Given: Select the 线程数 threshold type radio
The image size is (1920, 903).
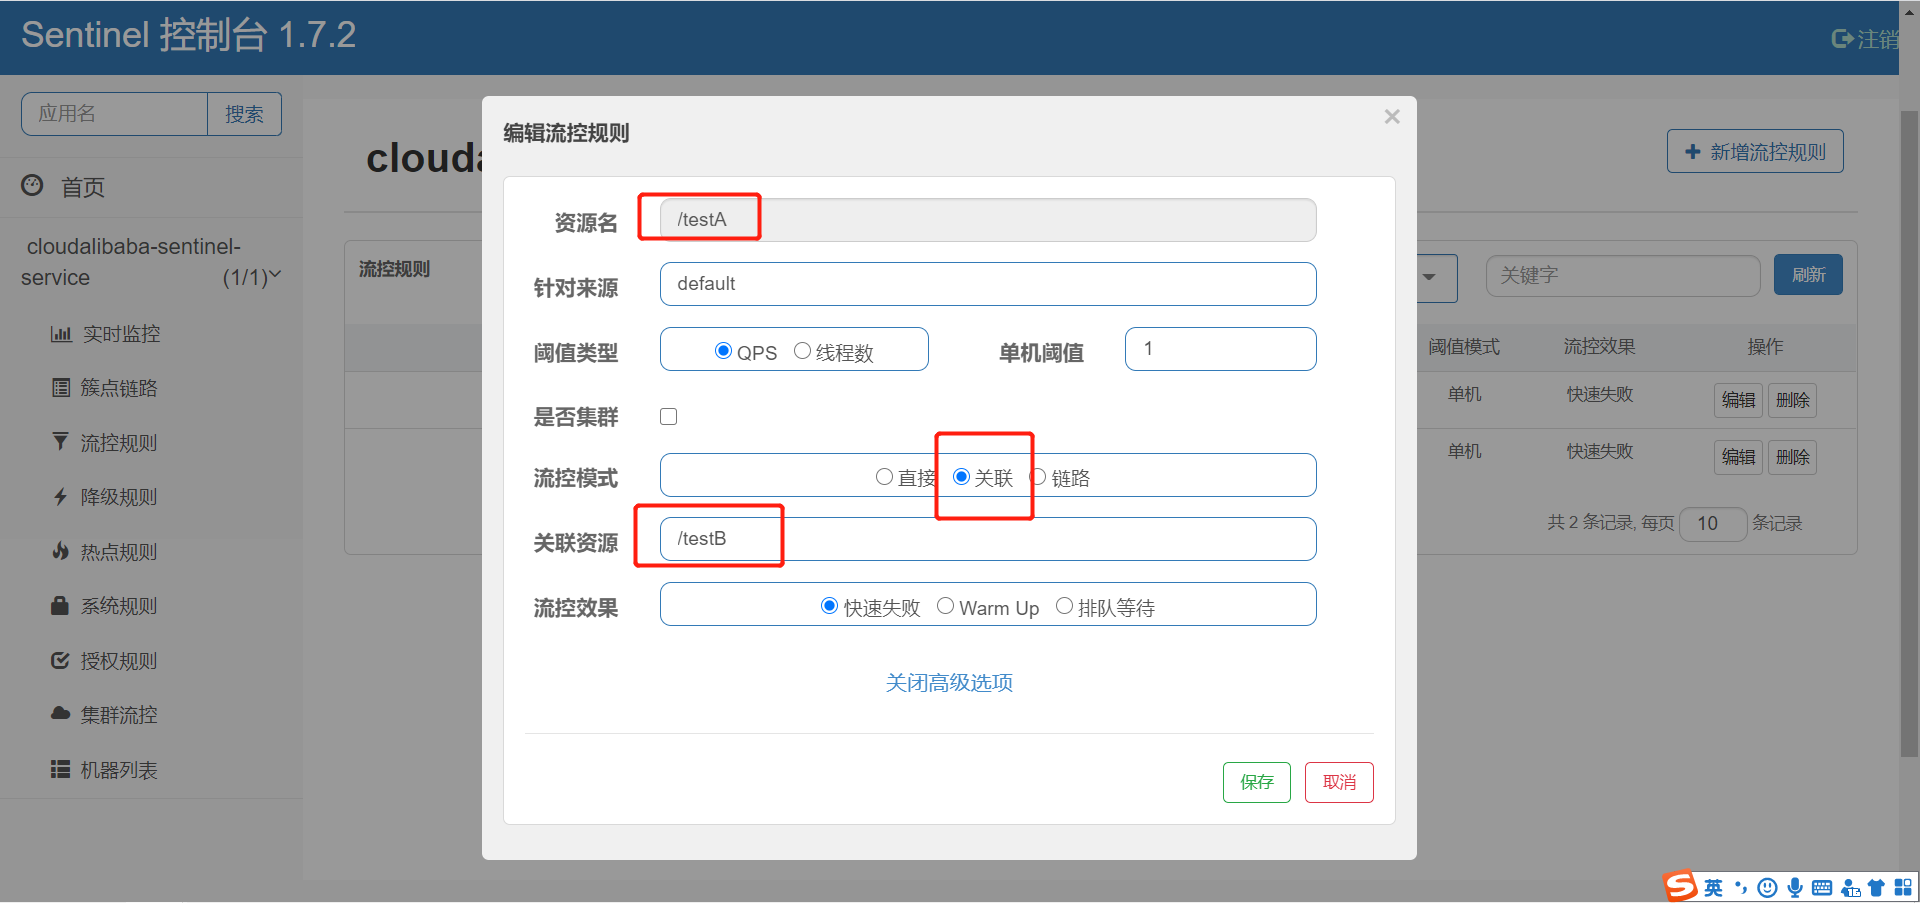Looking at the screenshot, I should pos(802,351).
